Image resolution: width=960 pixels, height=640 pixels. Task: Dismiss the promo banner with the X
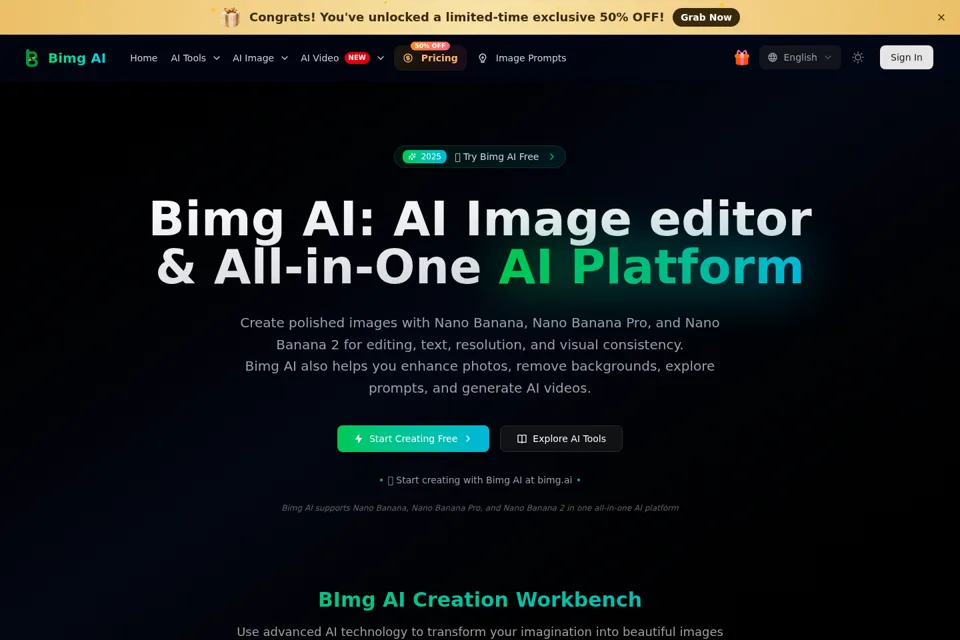[941, 17]
